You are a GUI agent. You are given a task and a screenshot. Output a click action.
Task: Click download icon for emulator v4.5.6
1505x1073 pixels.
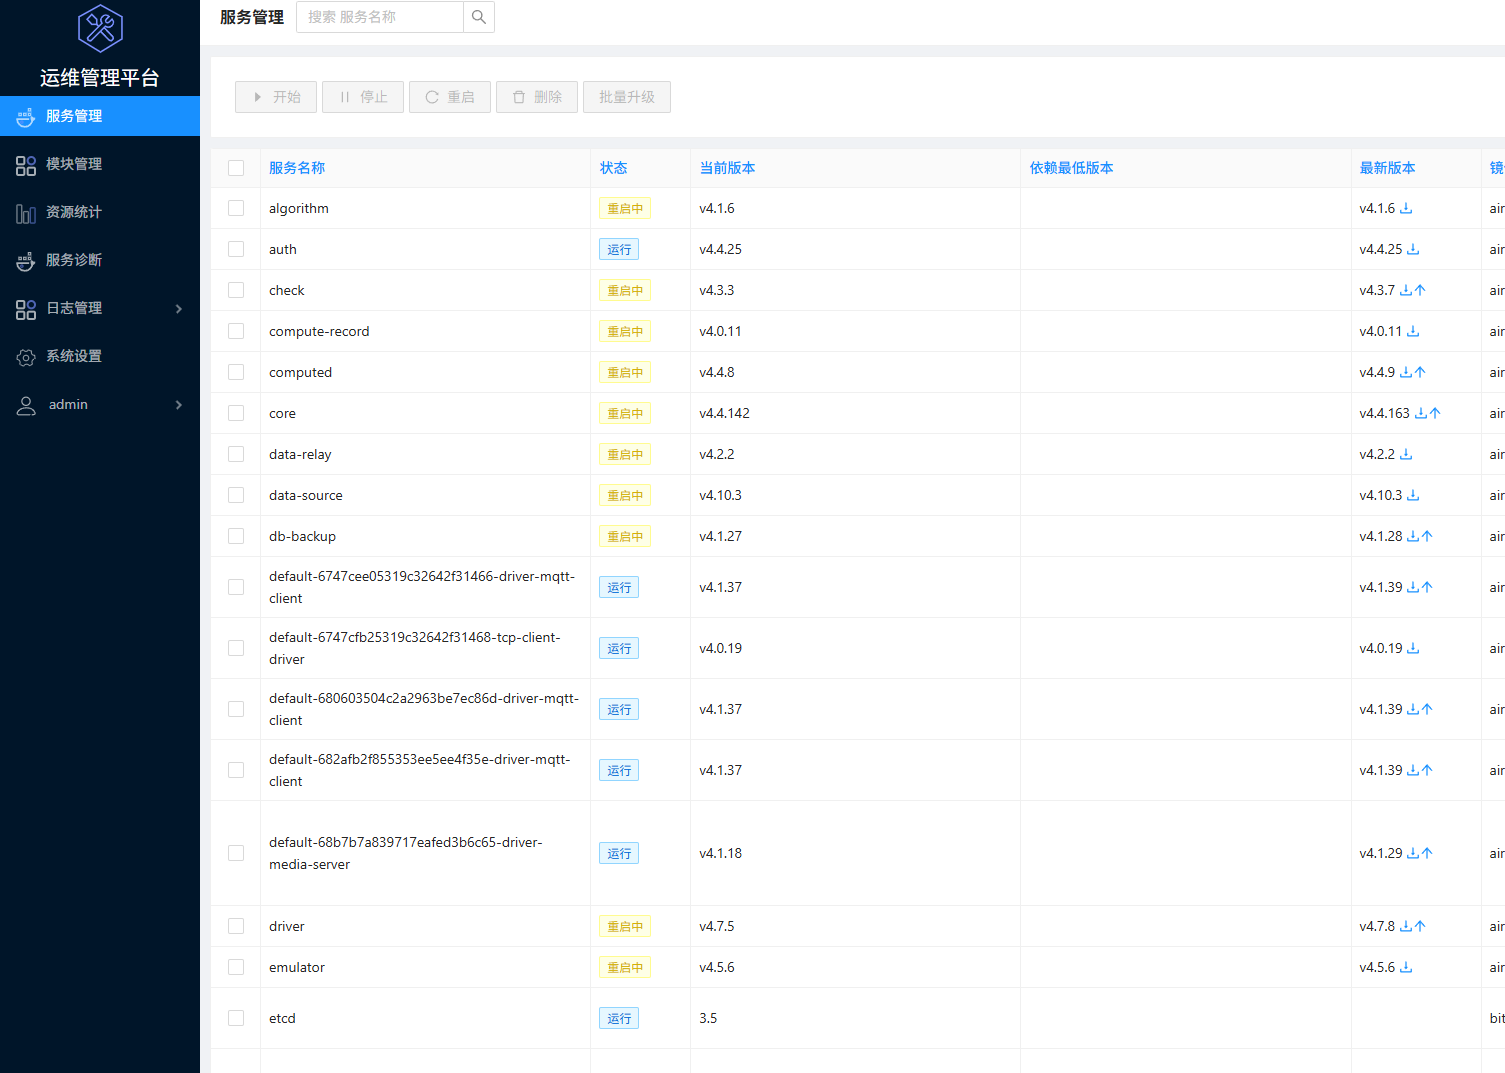1406,967
